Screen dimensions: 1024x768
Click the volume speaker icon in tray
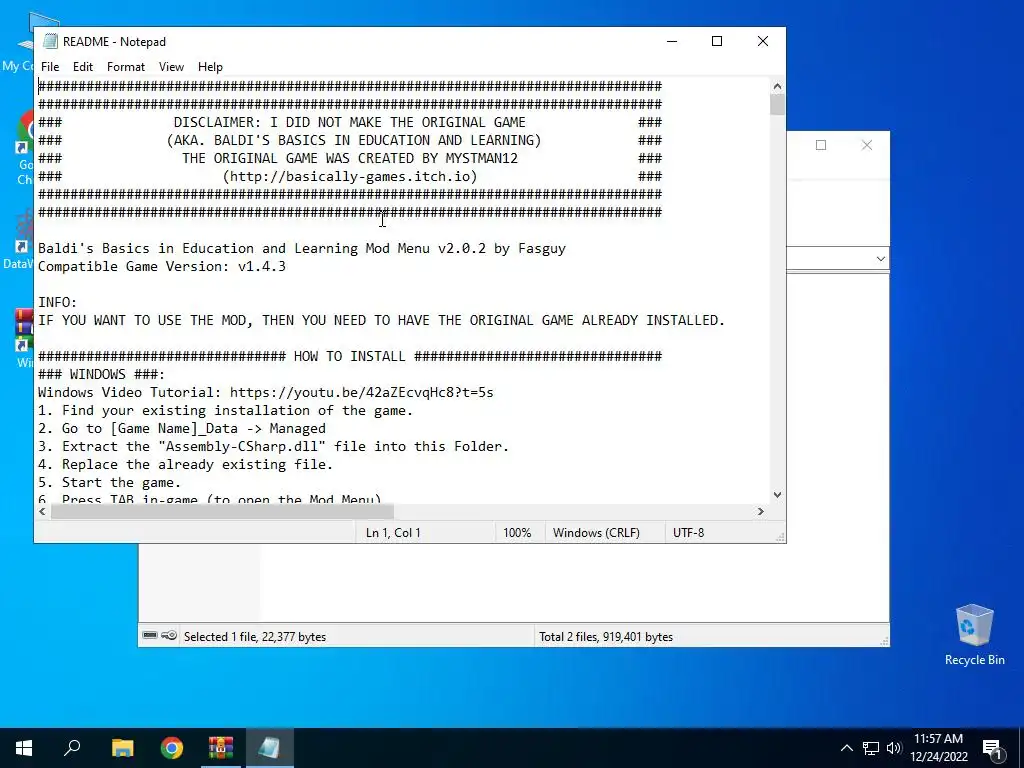pos(894,748)
